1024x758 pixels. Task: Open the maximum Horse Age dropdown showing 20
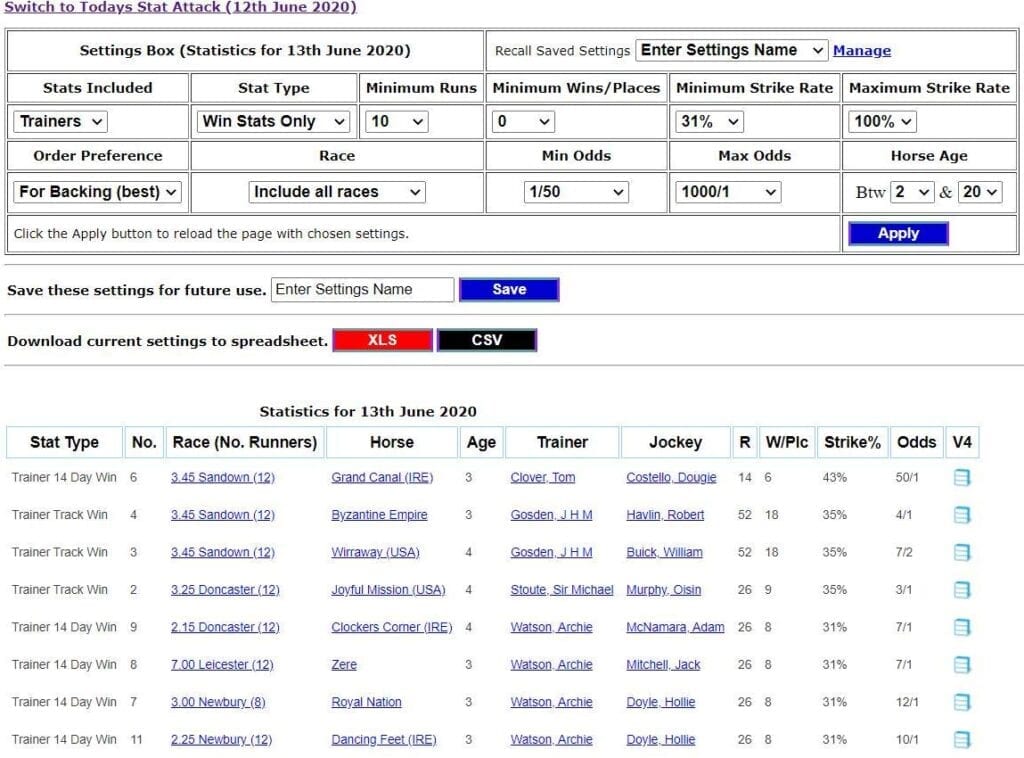[x=980, y=192]
